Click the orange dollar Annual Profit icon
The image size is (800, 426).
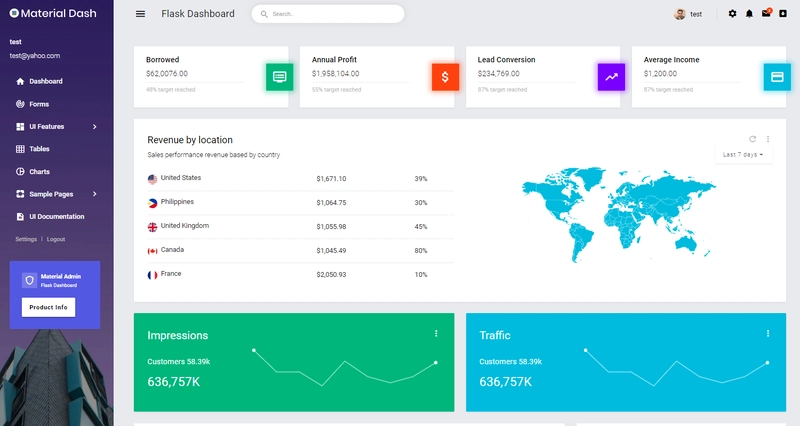(445, 77)
